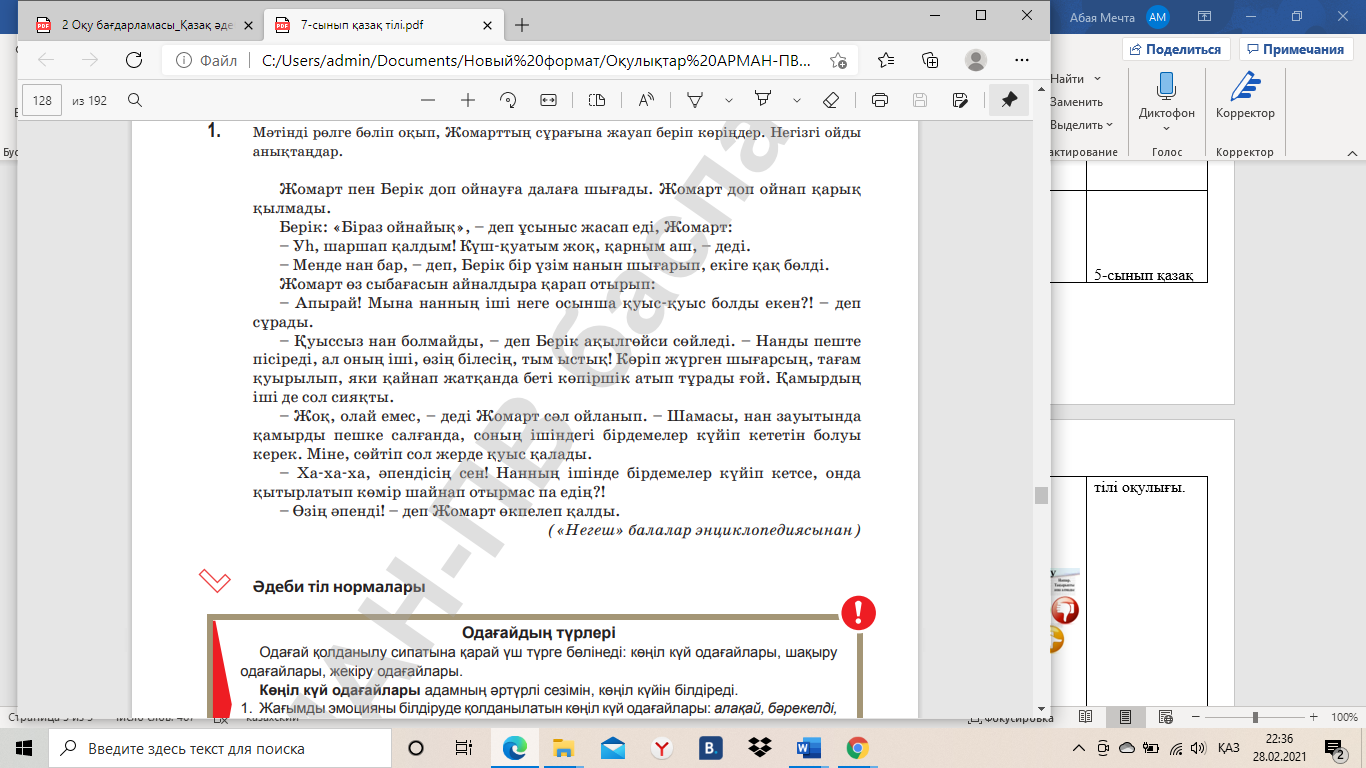The width and height of the screenshot is (1366, 768).
Task: Click the red exclamation mark icon
Action: [x=859, y=613]
